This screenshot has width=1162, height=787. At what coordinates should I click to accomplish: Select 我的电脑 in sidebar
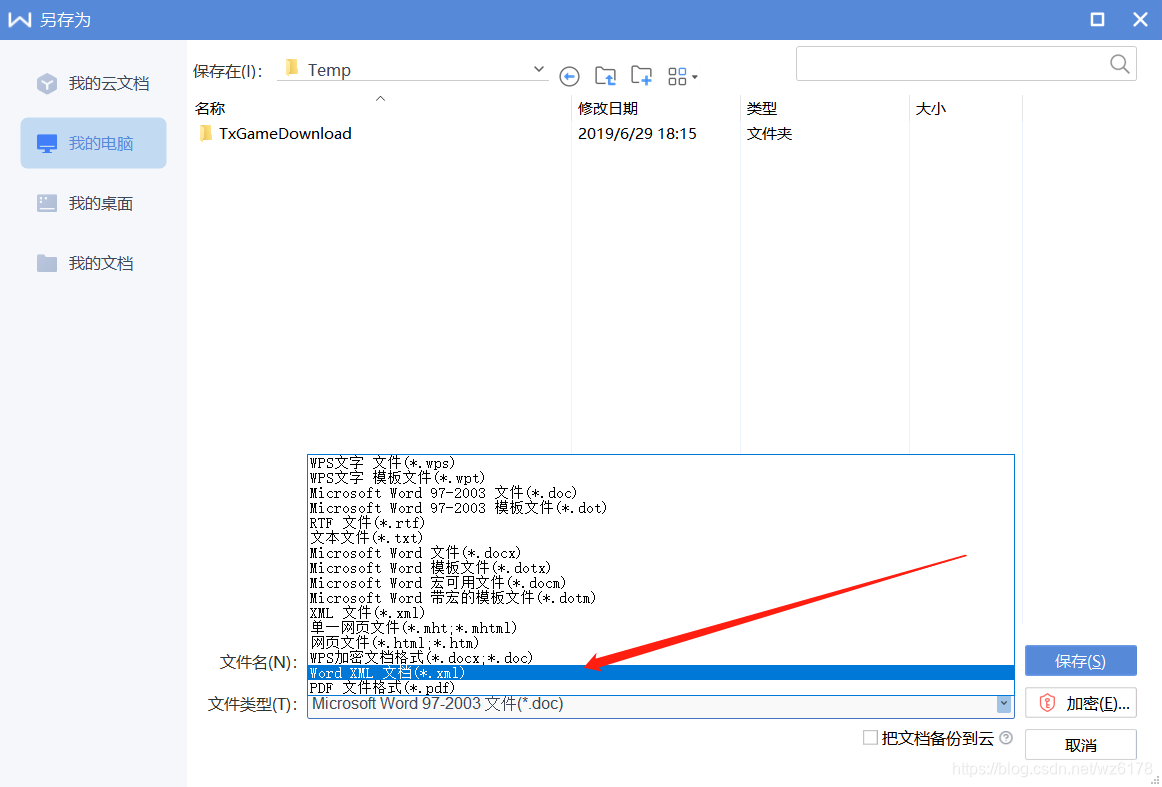click(93, 143)
